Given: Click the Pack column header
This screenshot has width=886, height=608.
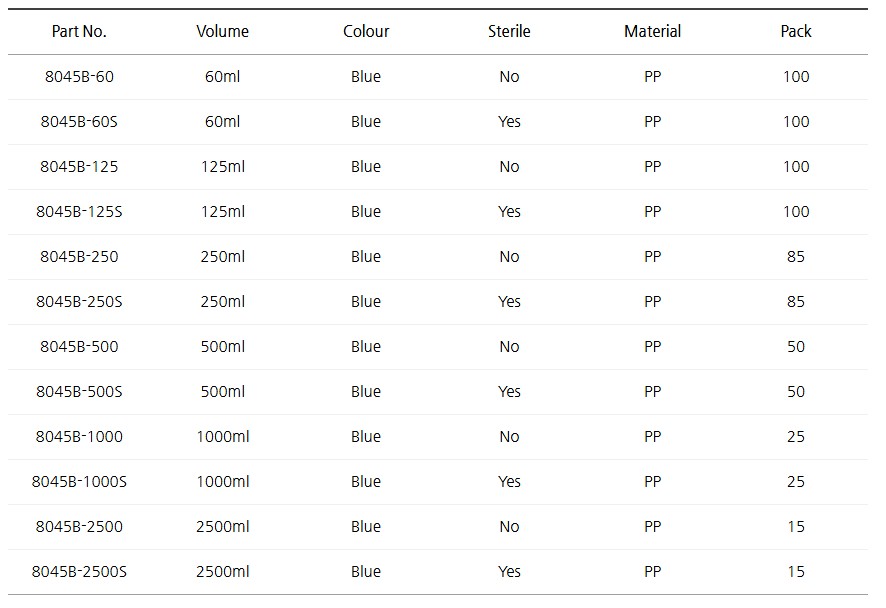Looking at the screenshot, I should [x=796, y=31].
